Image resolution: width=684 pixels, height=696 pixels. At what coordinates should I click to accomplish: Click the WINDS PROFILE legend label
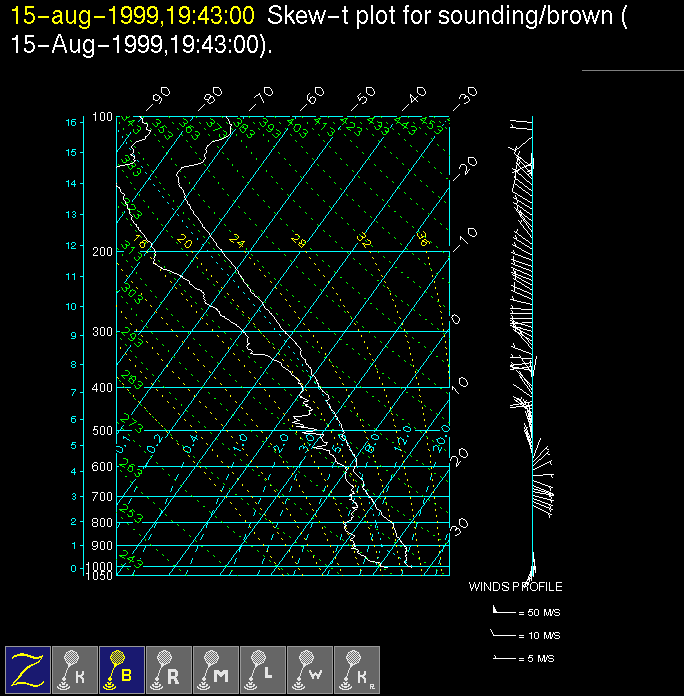pyautogui.click(x=515, y=587)
